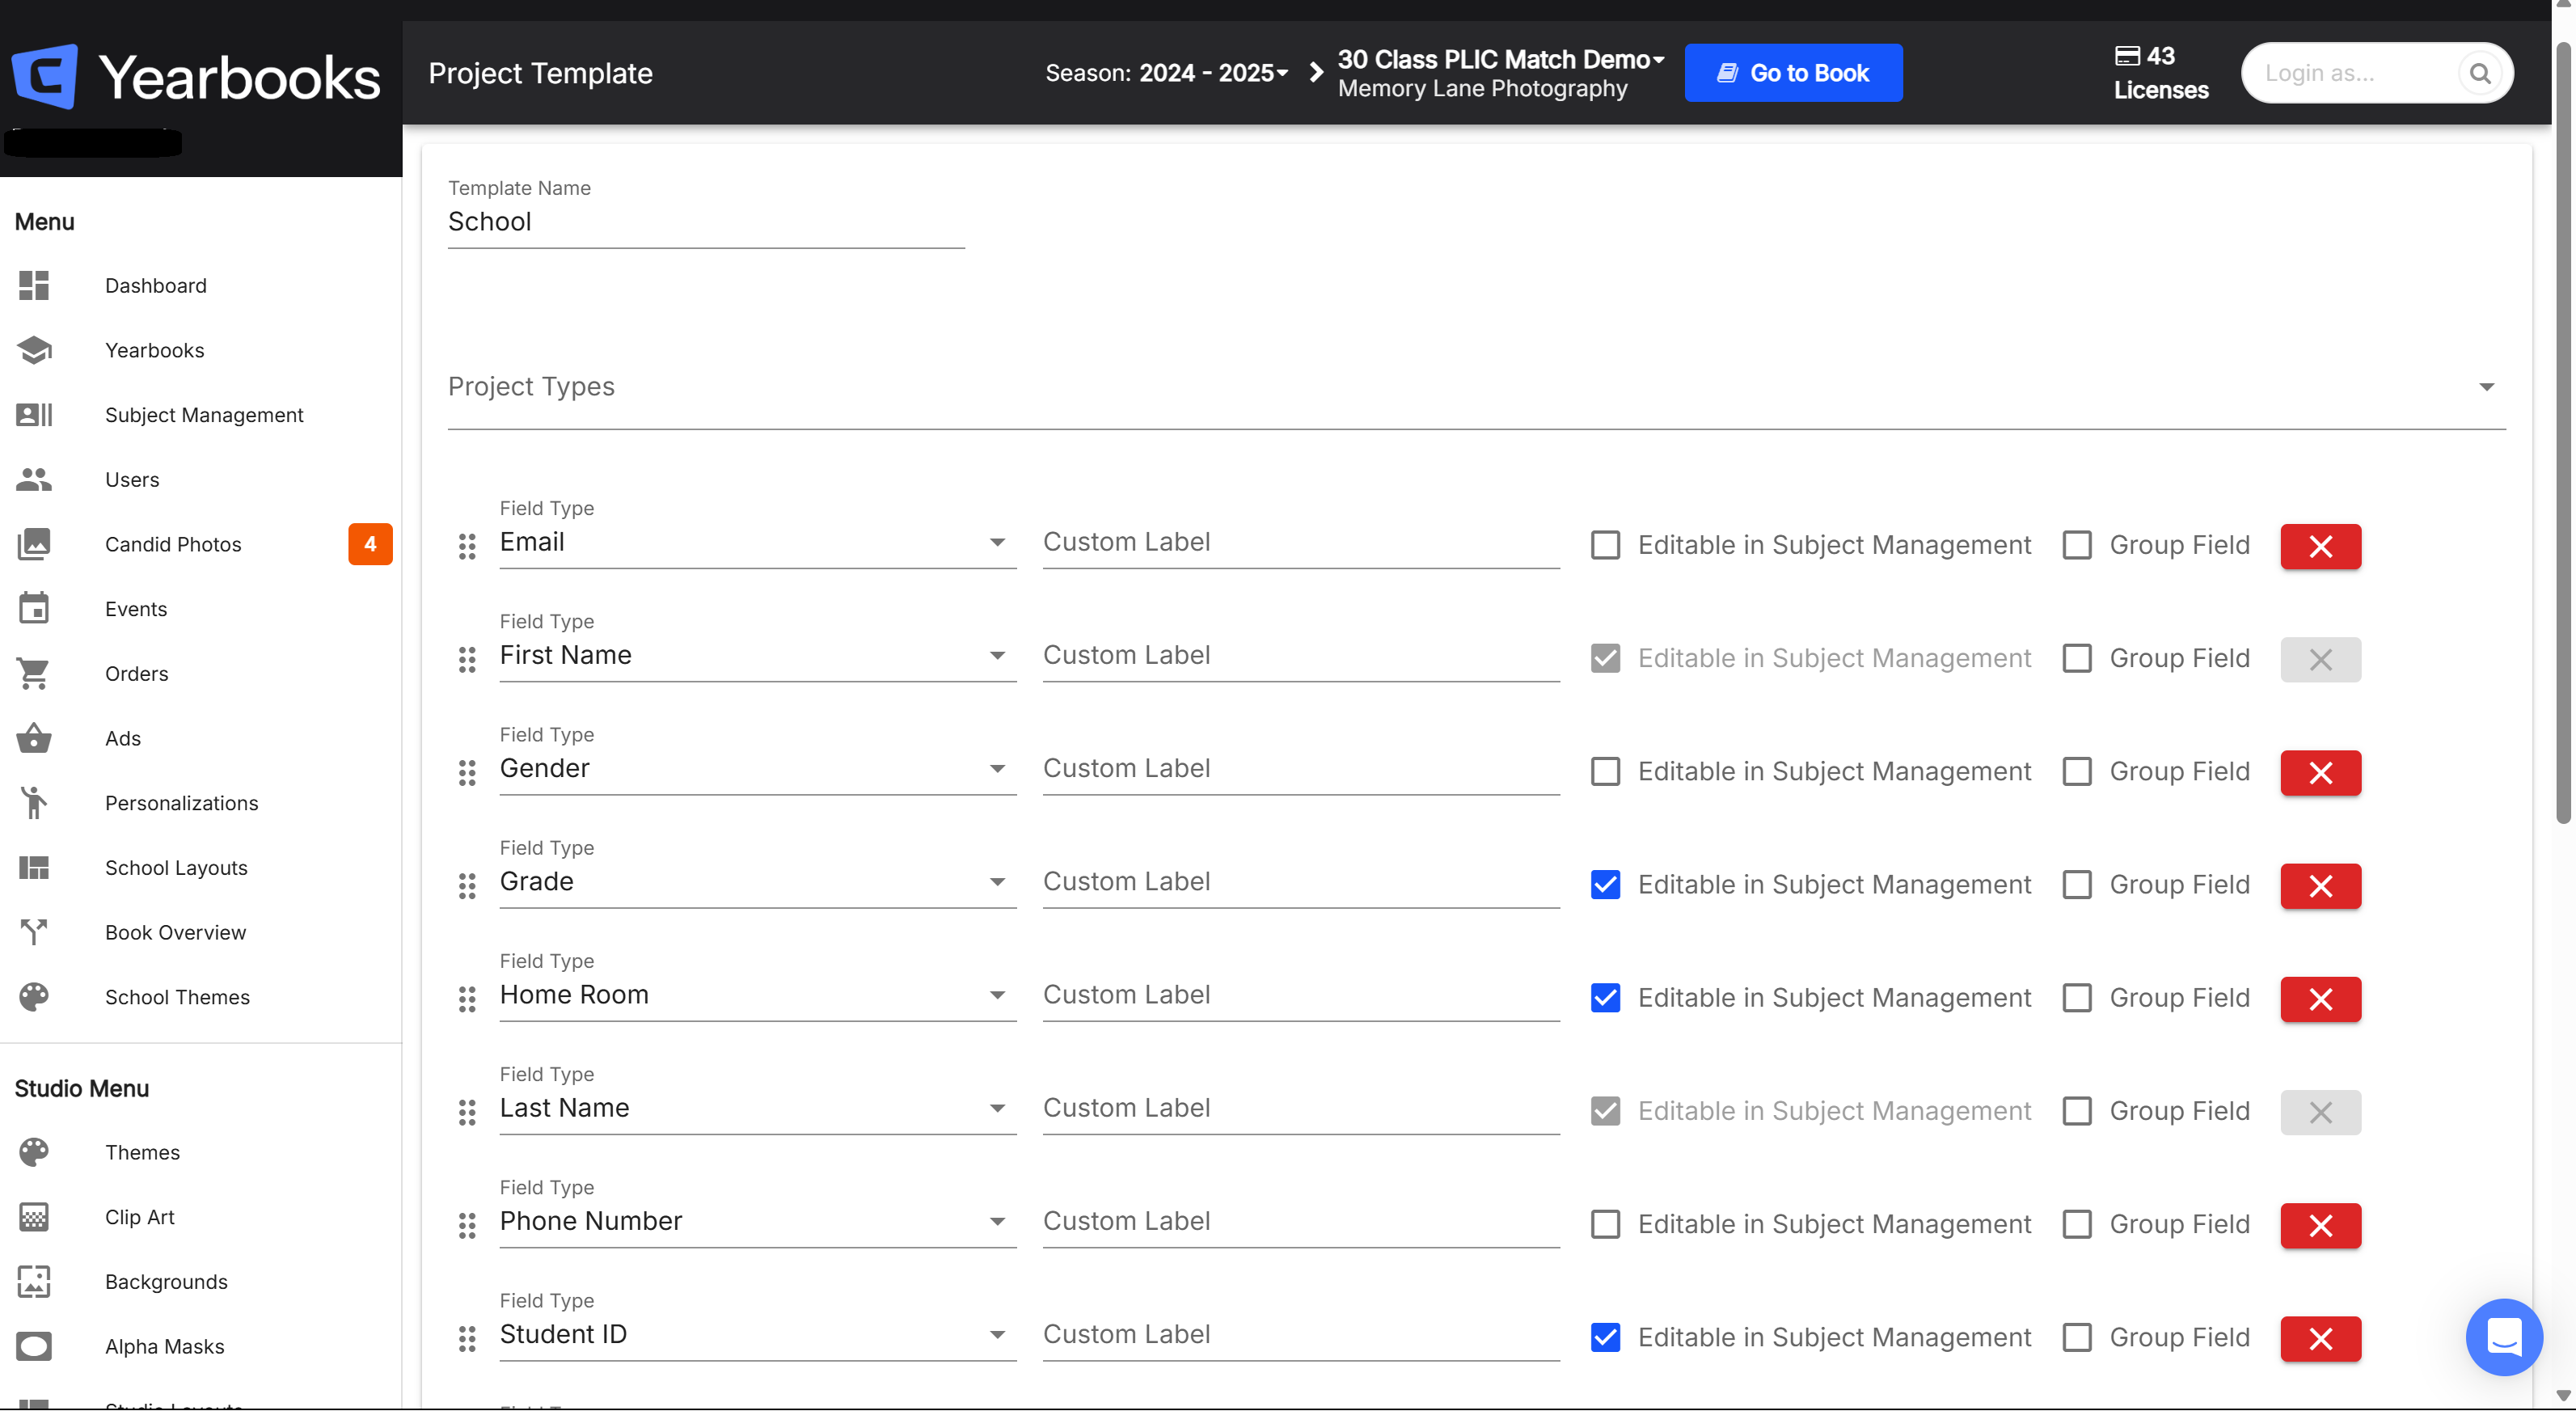Screen dimensions: 2576x1411
Task: Click the Subject Management contact icon
Action: click(34, 415)
